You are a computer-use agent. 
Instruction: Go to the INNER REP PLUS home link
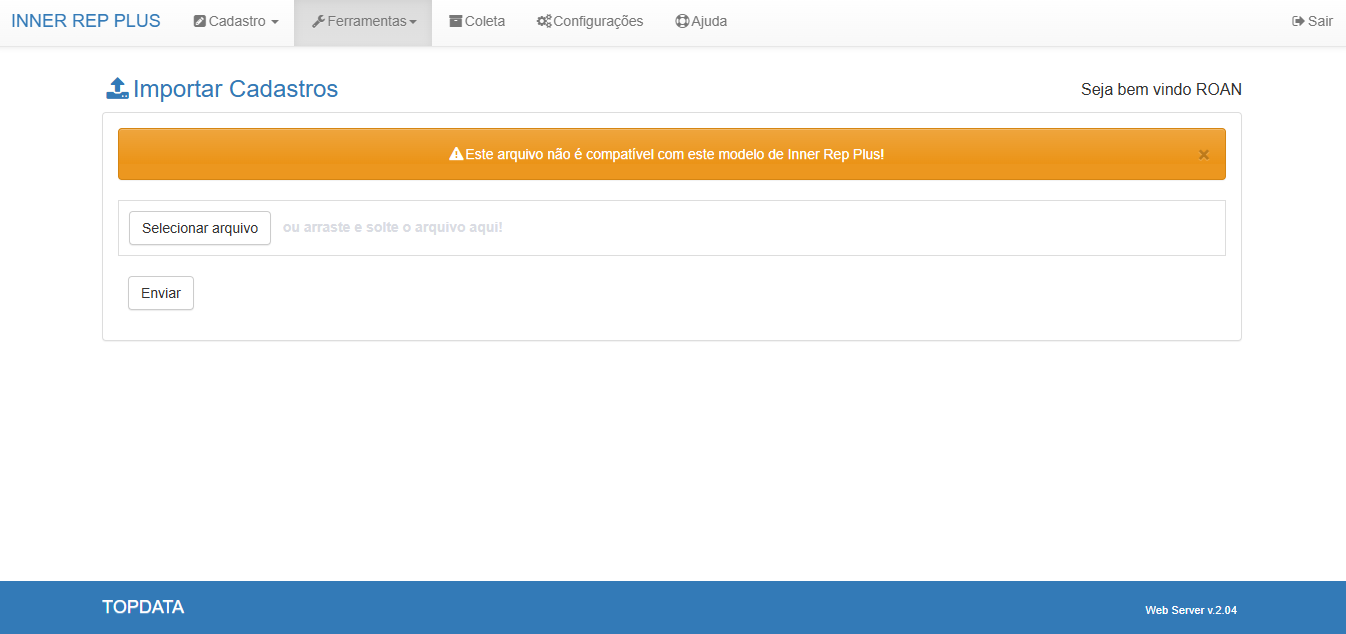pyautogui.click(x=86, y=21)
